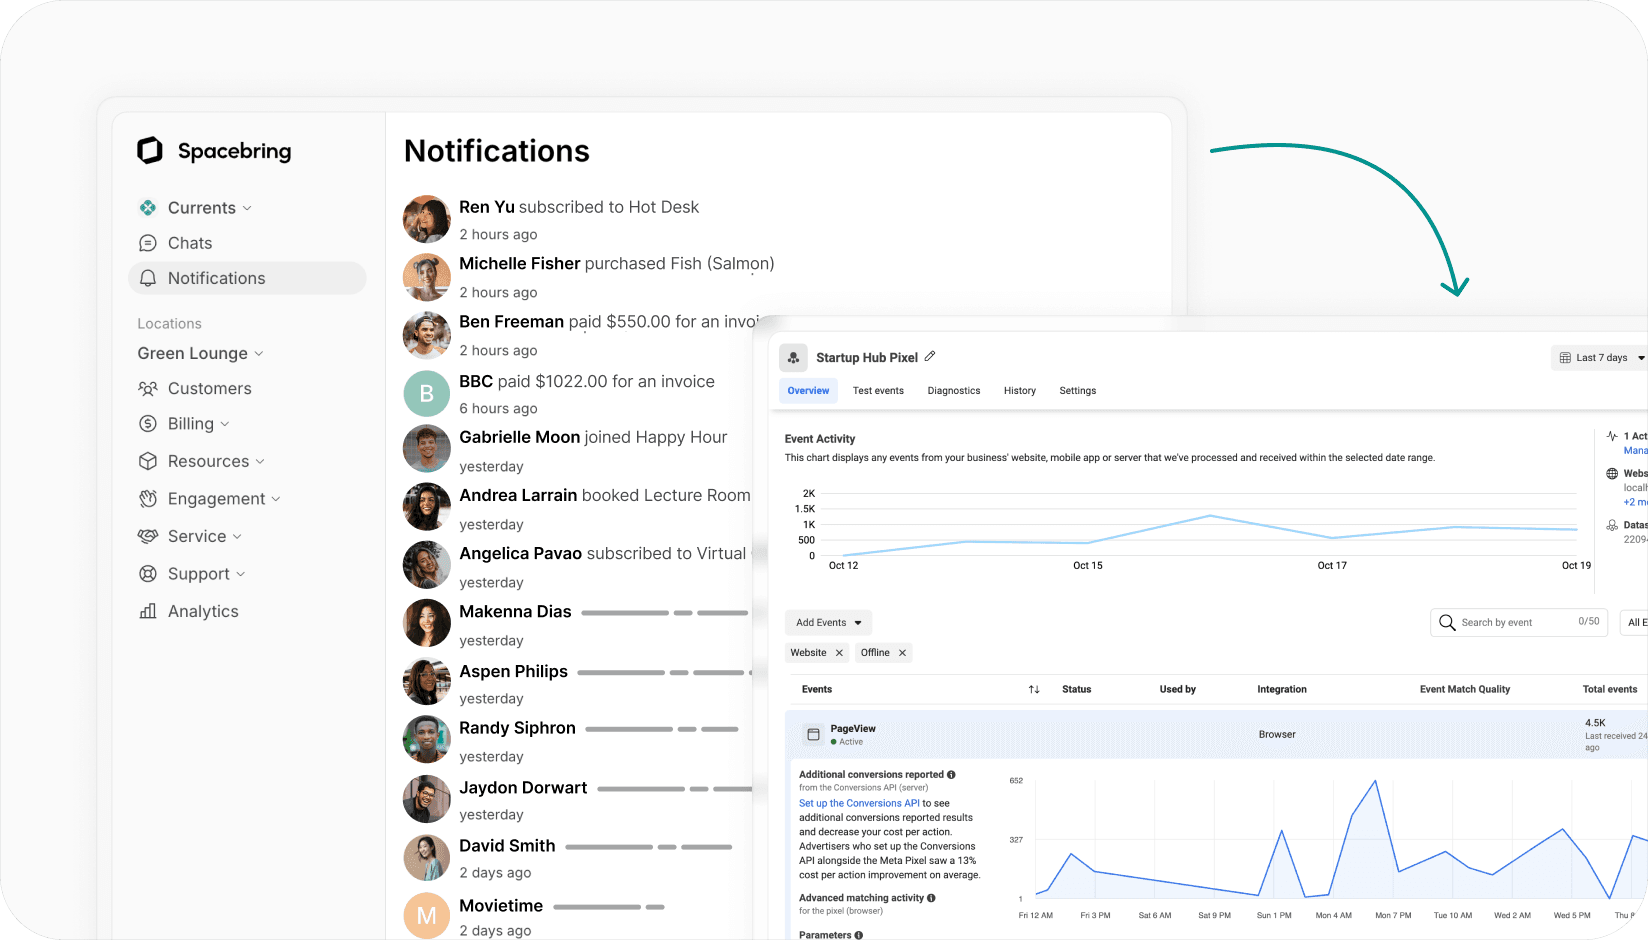Remove the Offline filter chip
Image resolution: width=1648 pixels, height=940 pixels.
coord(902,653)
